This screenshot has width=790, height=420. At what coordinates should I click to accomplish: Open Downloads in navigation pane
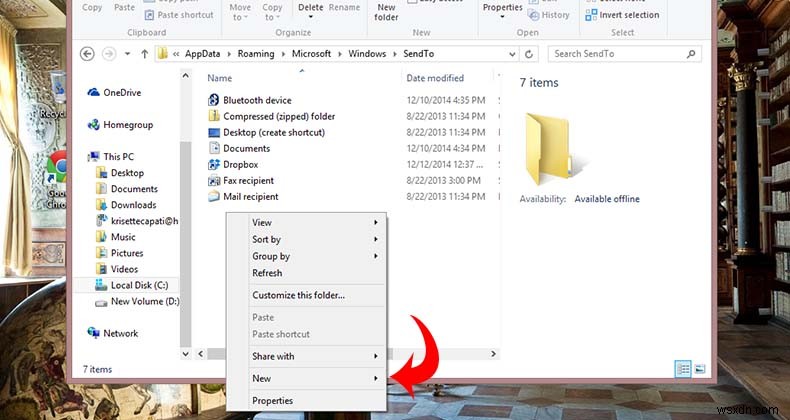pos(126,205)
